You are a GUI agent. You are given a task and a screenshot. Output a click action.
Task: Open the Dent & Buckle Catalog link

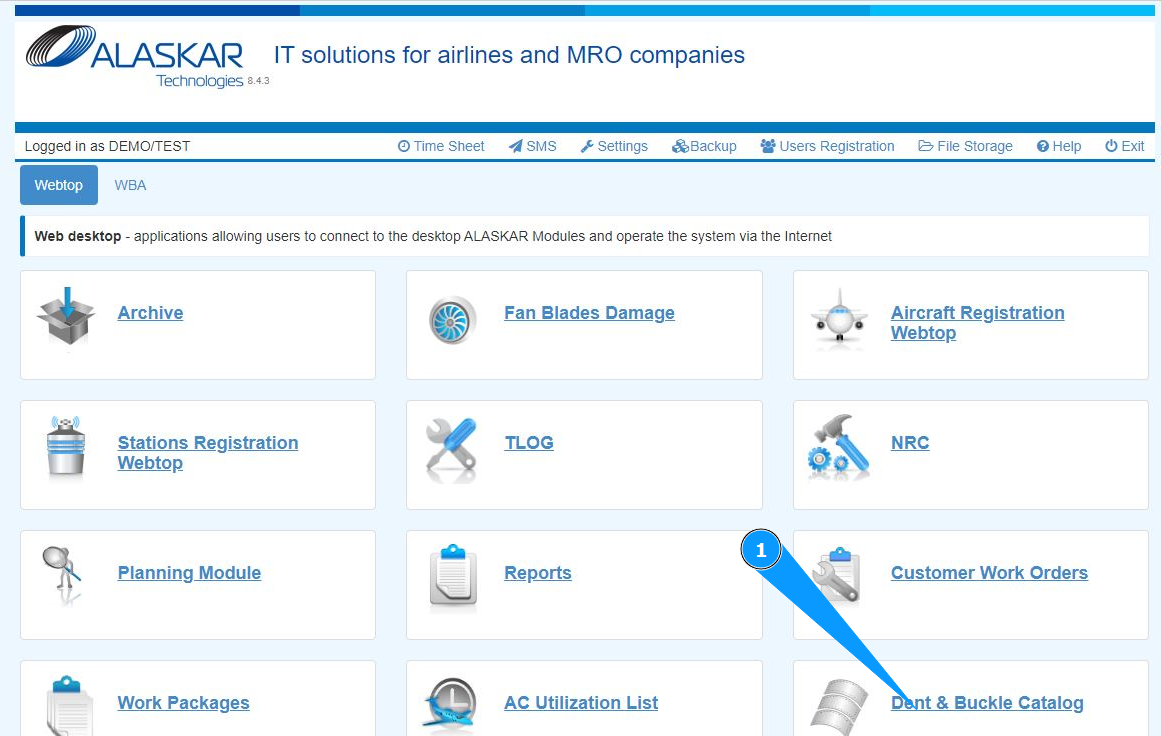click(987, 703)
